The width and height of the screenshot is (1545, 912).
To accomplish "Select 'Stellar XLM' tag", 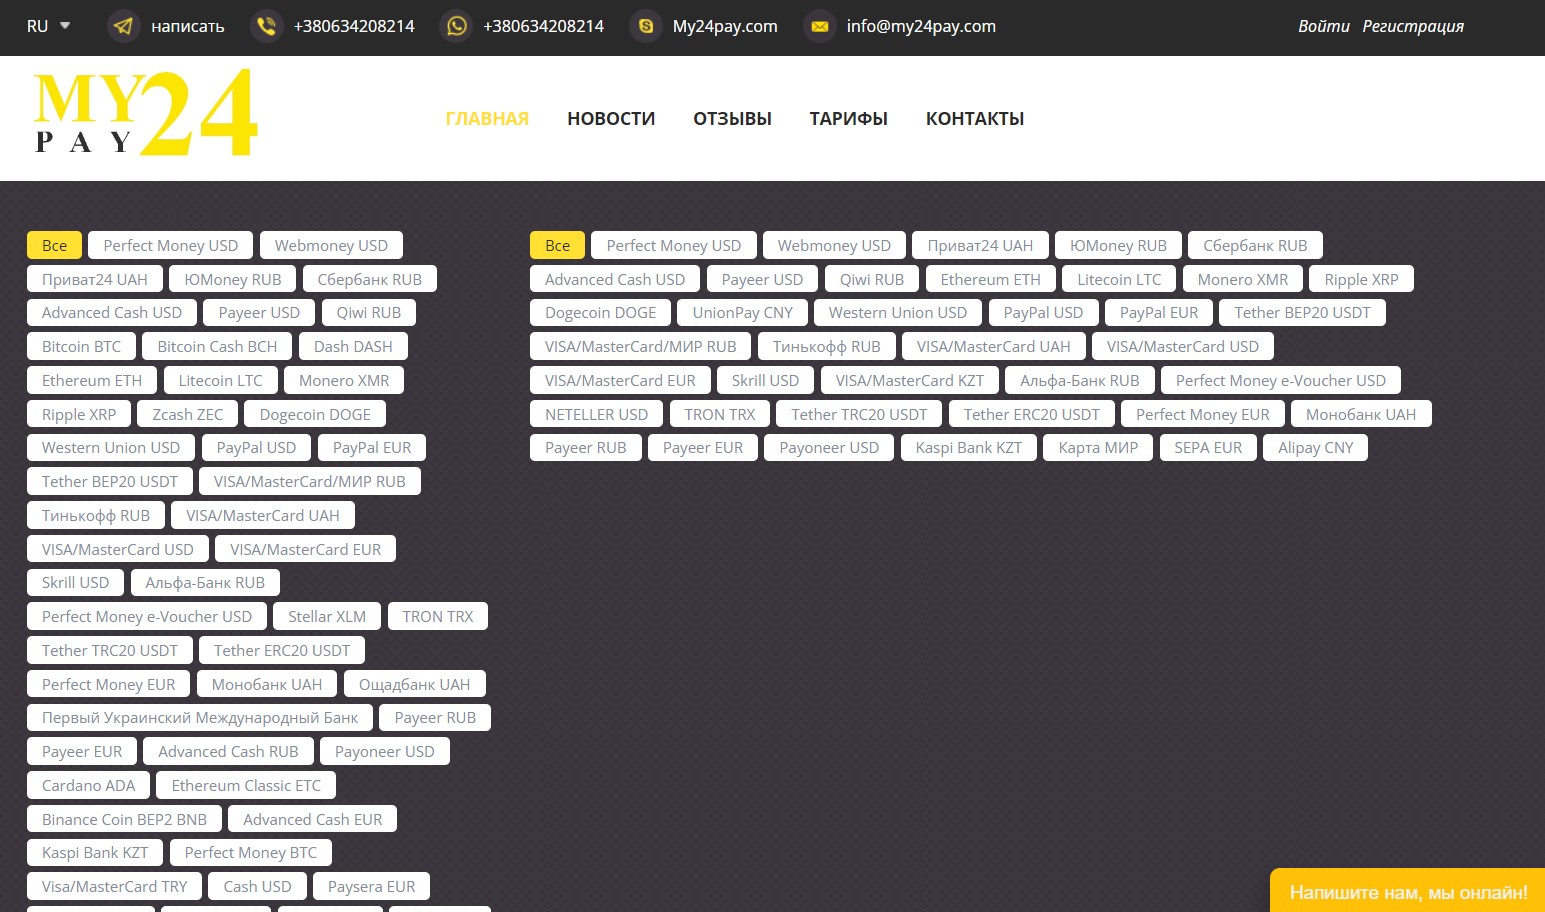I will coord(327,617).
